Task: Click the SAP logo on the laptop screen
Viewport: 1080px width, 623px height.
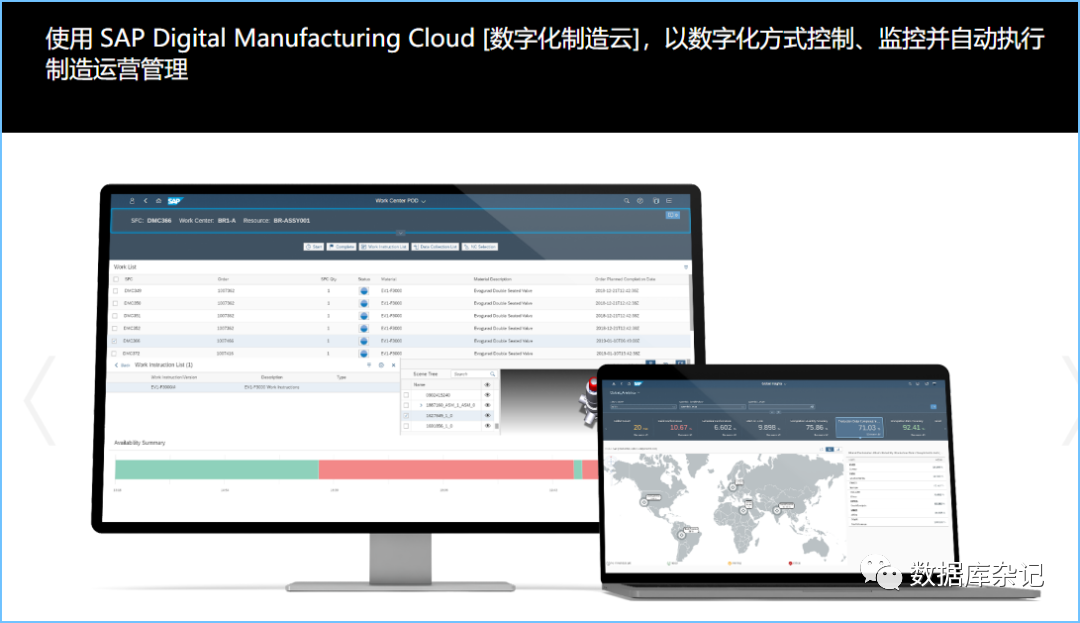Action: (x=638, y=383)
